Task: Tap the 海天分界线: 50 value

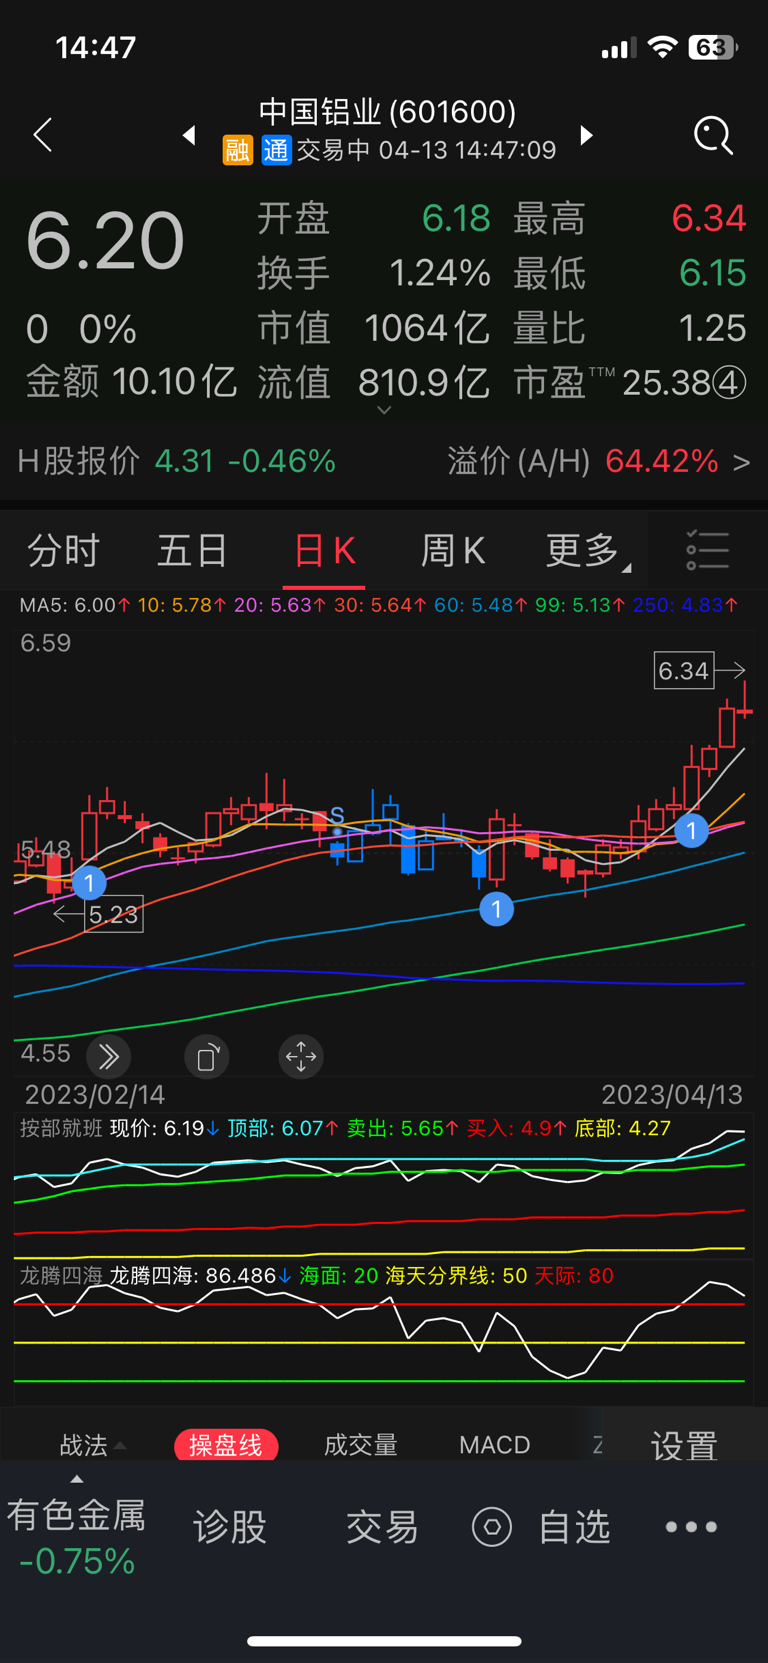Action: click(456, 1276)
